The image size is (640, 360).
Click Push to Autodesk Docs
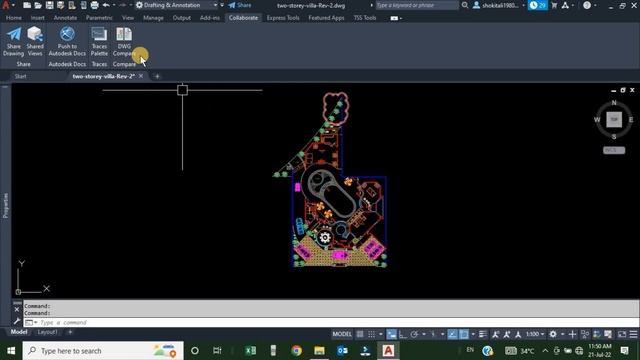[67, 41]
